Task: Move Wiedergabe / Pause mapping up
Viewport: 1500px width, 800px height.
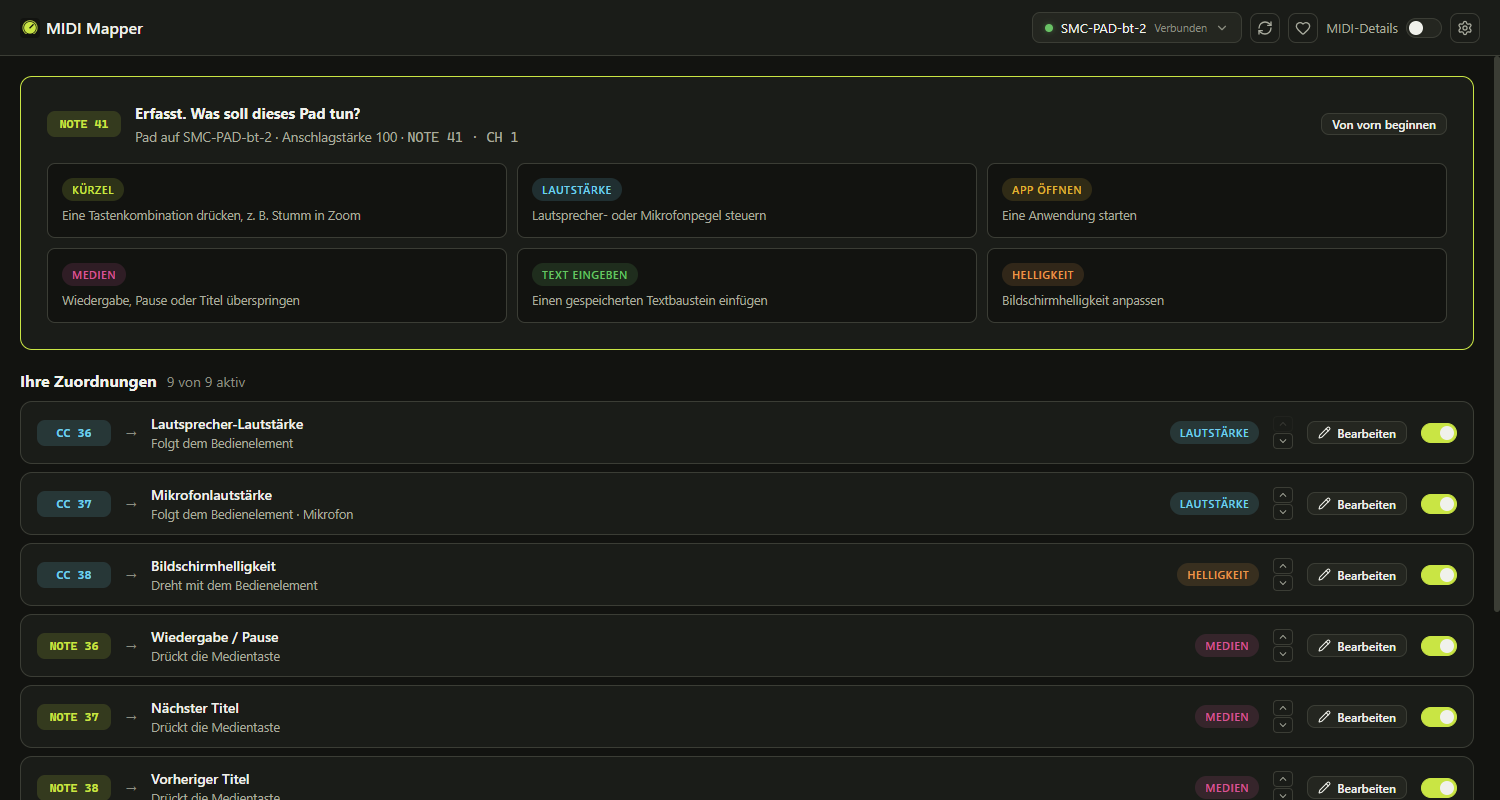Action: coord(1283,637)
